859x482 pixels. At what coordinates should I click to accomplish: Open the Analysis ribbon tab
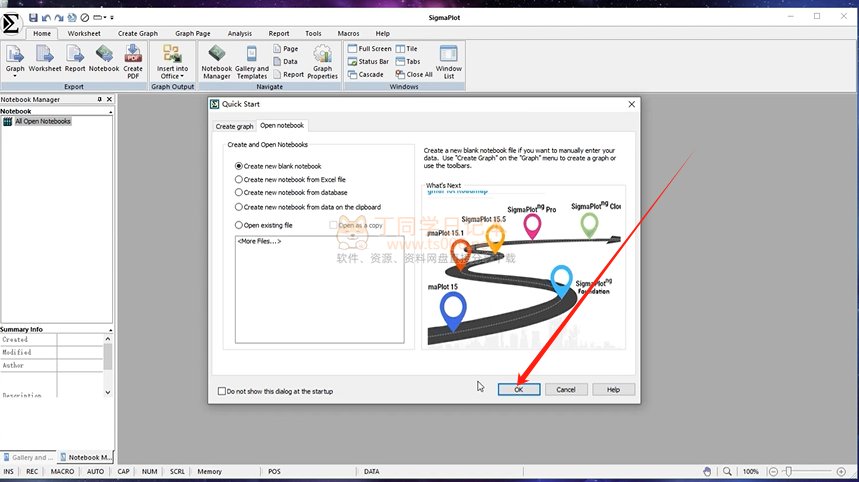240,33
